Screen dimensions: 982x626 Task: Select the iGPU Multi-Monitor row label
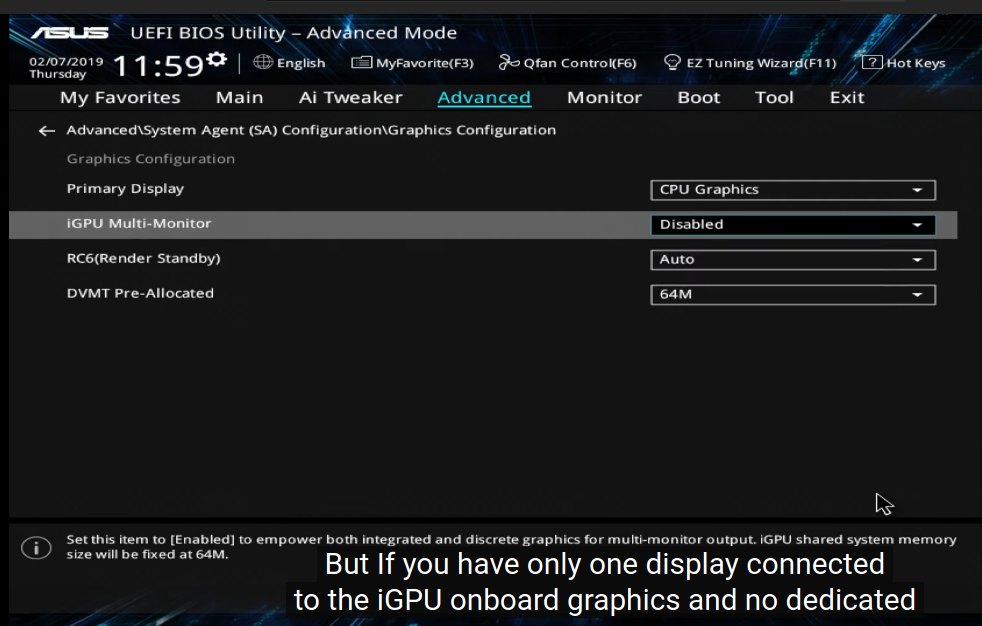point(139,223)
